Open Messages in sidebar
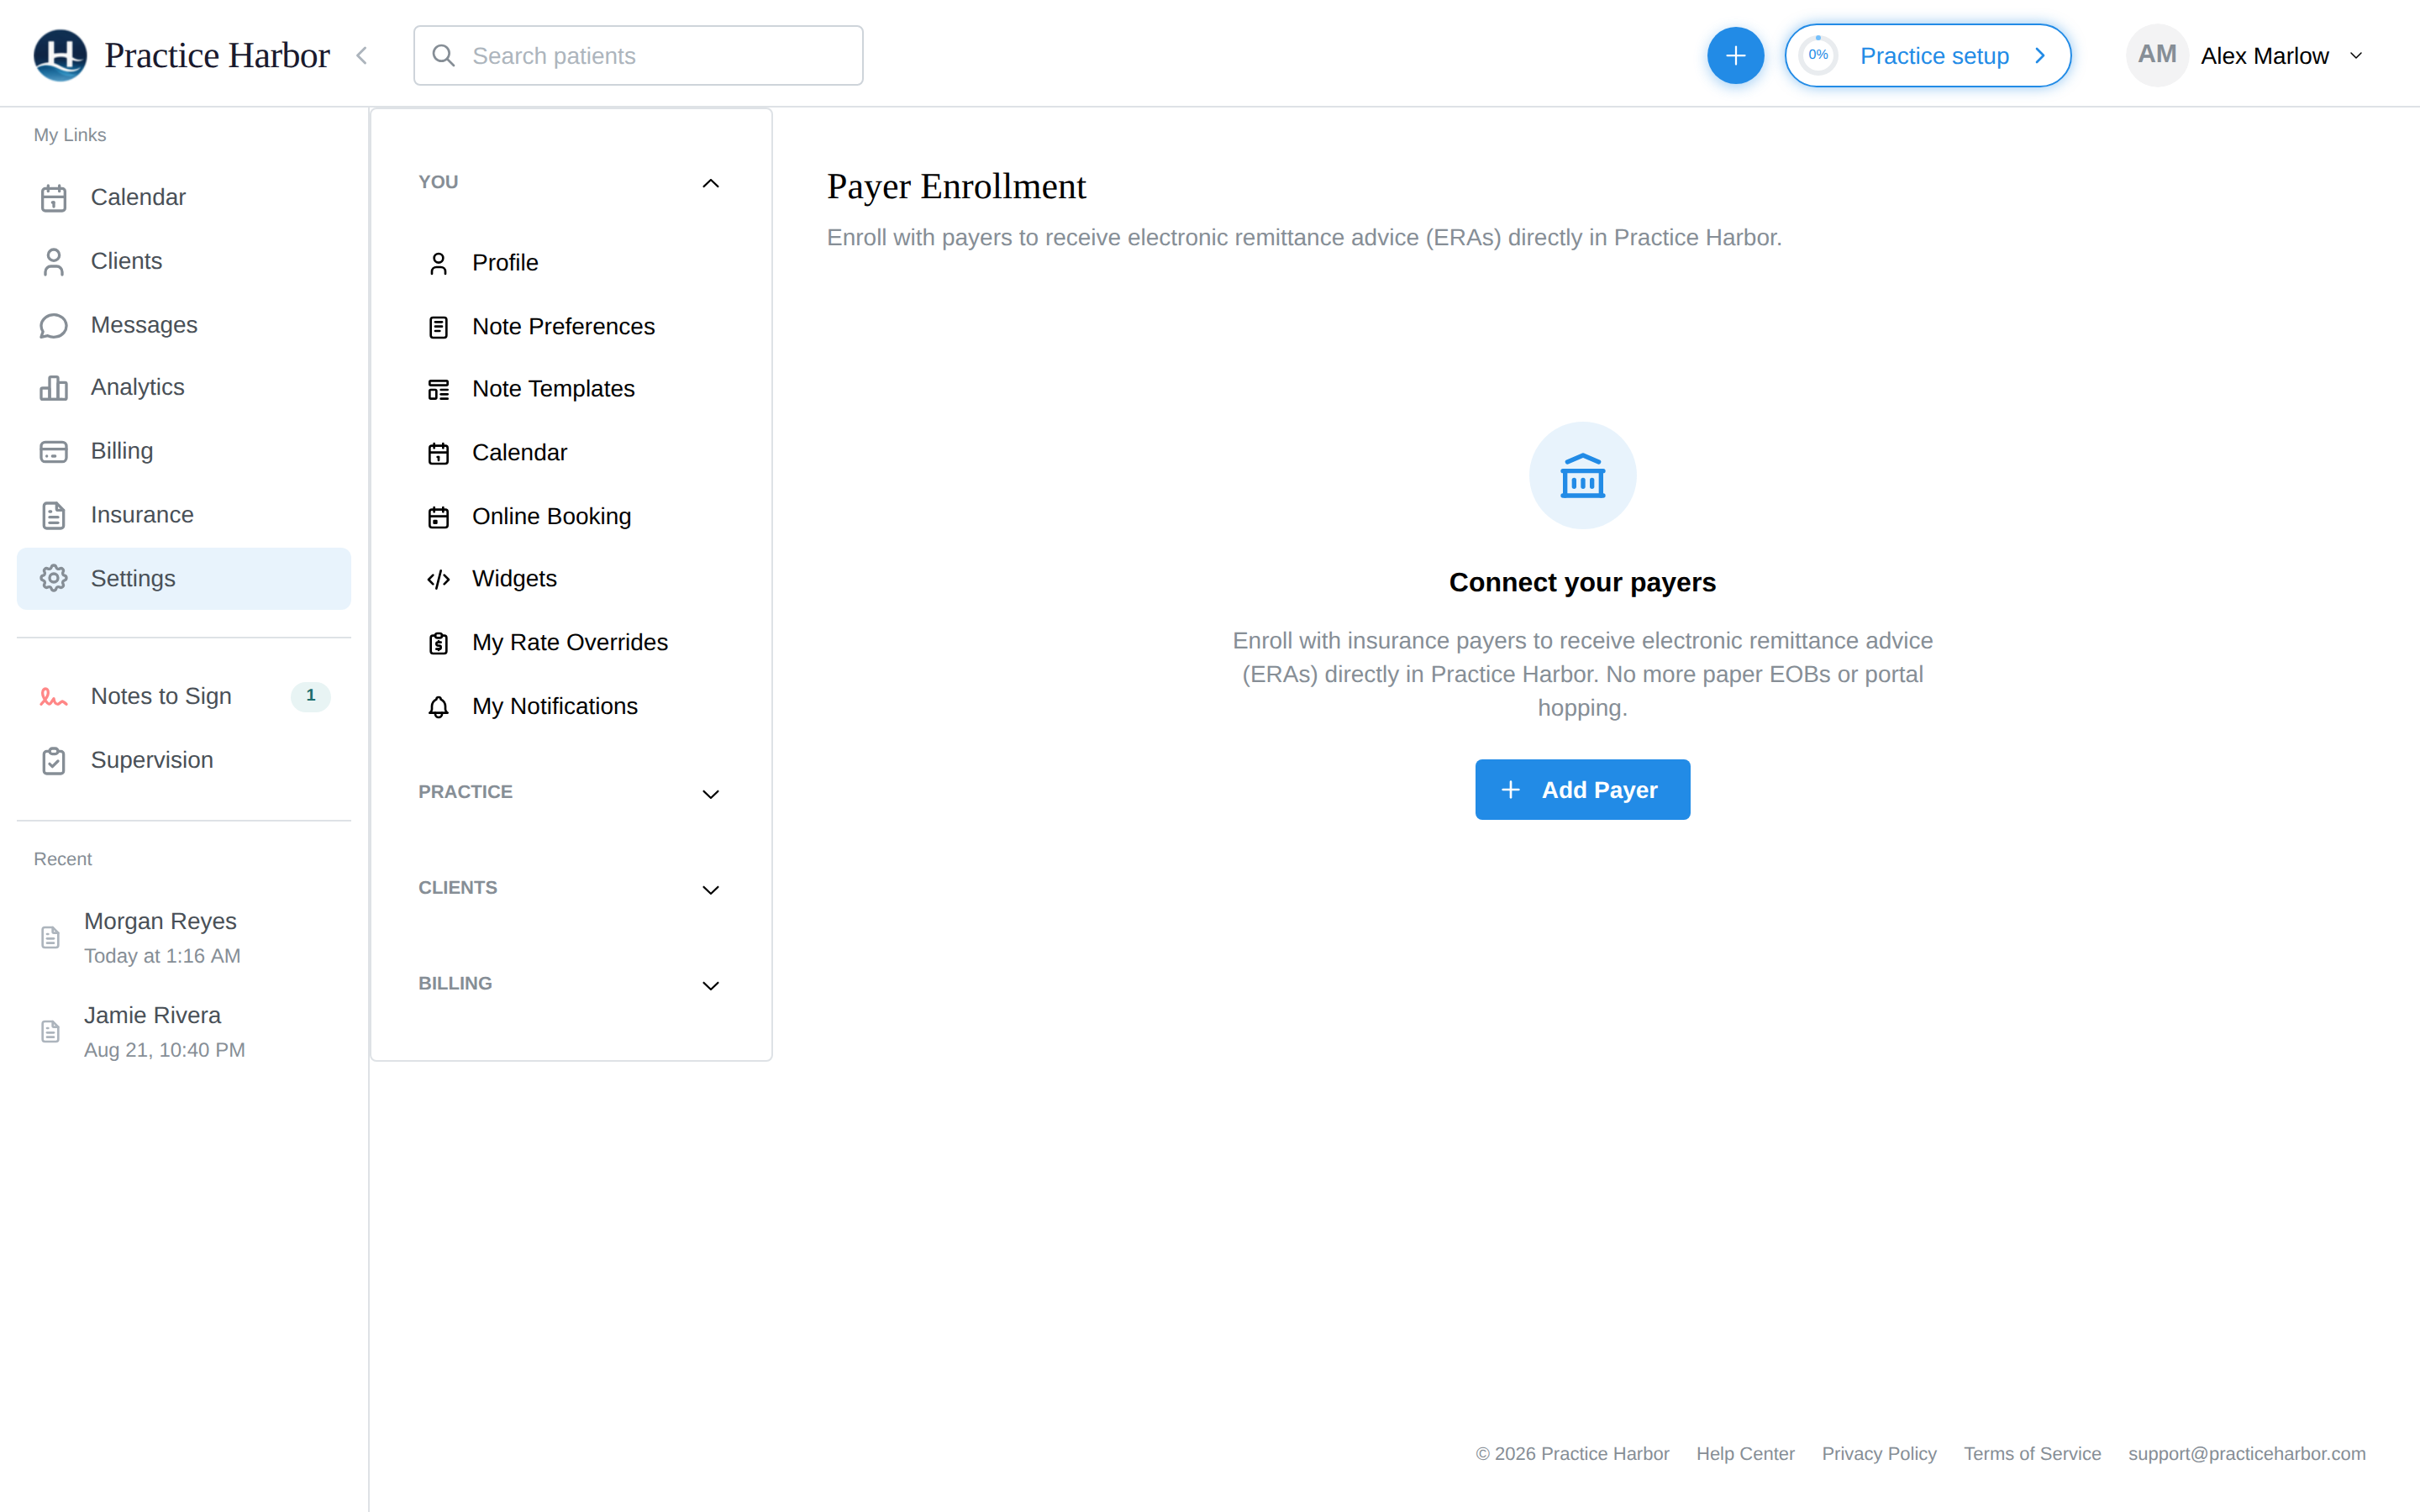 pos(184,326)
